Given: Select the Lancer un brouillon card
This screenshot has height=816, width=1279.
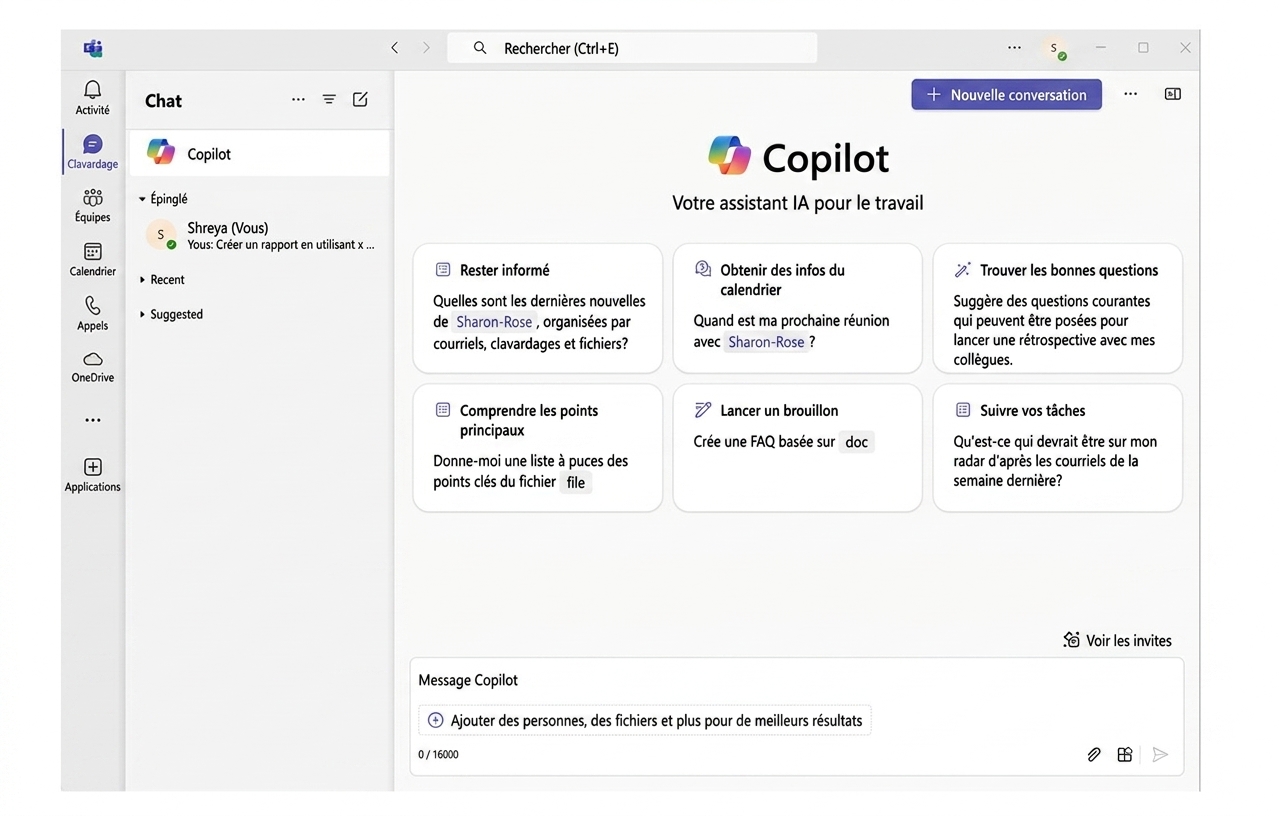Looking at the screenshot, I should [797, 448].
